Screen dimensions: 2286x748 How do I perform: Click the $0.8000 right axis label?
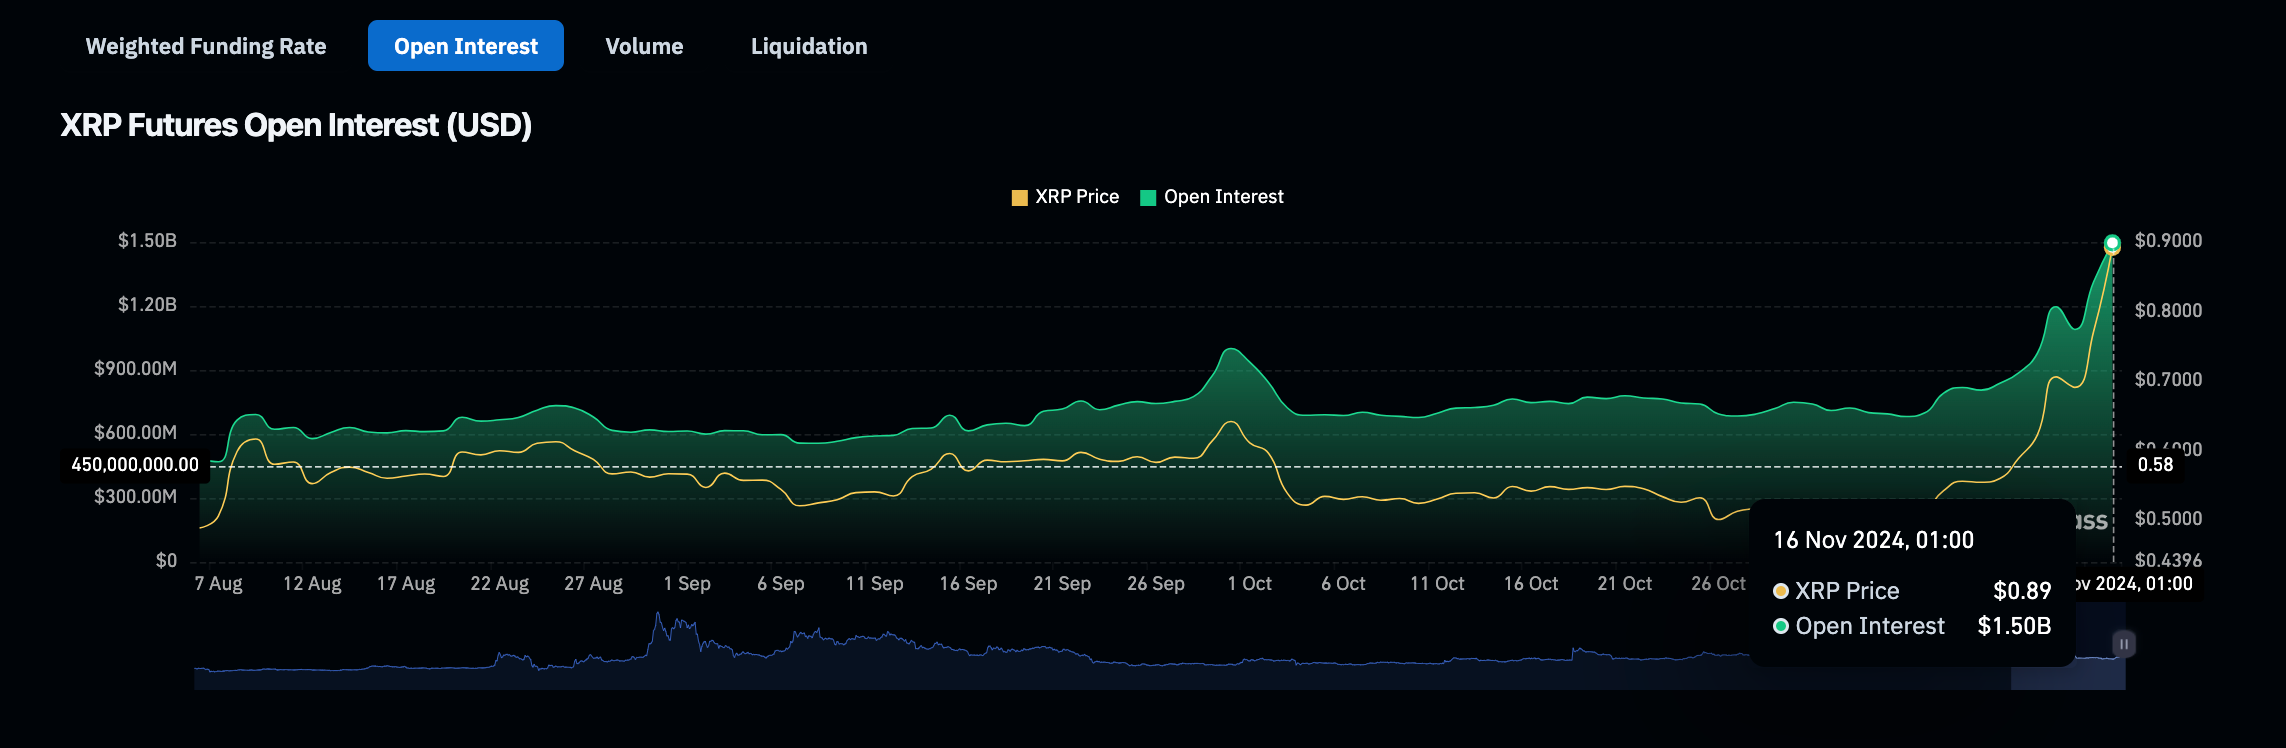pyautogui.click(x=2168, y=311)
